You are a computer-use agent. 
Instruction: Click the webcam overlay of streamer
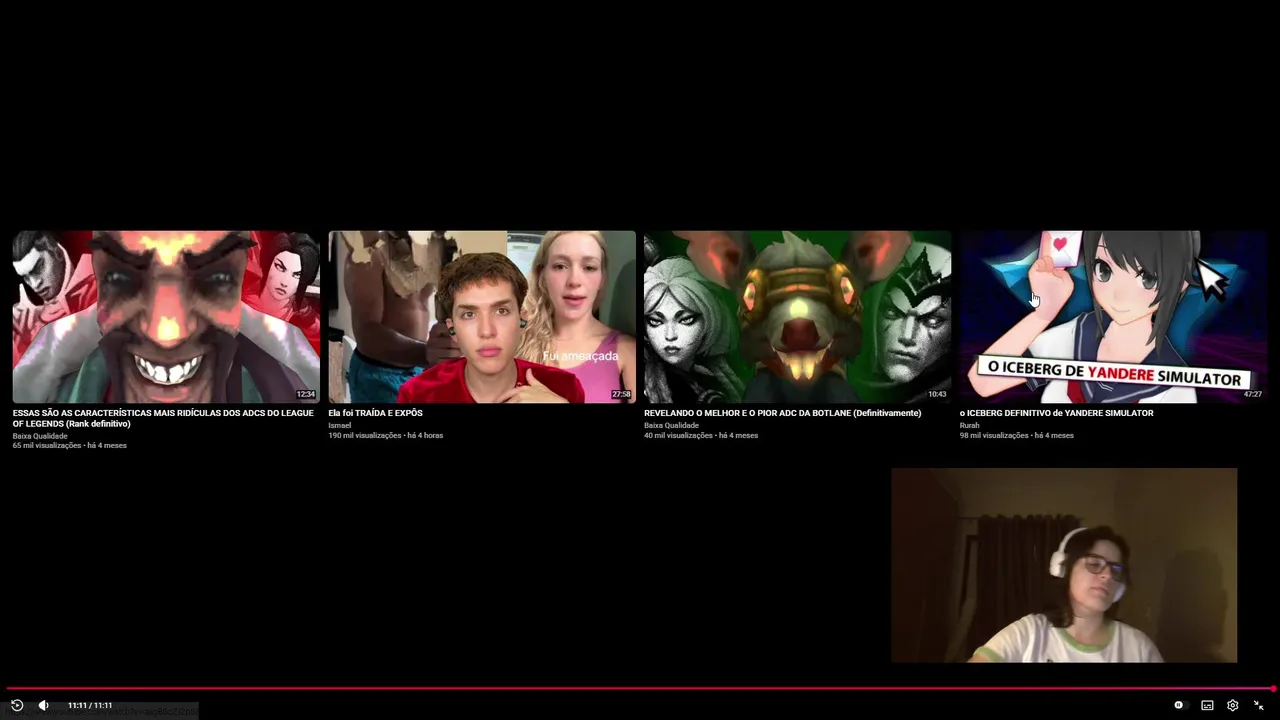(1064, 565)
